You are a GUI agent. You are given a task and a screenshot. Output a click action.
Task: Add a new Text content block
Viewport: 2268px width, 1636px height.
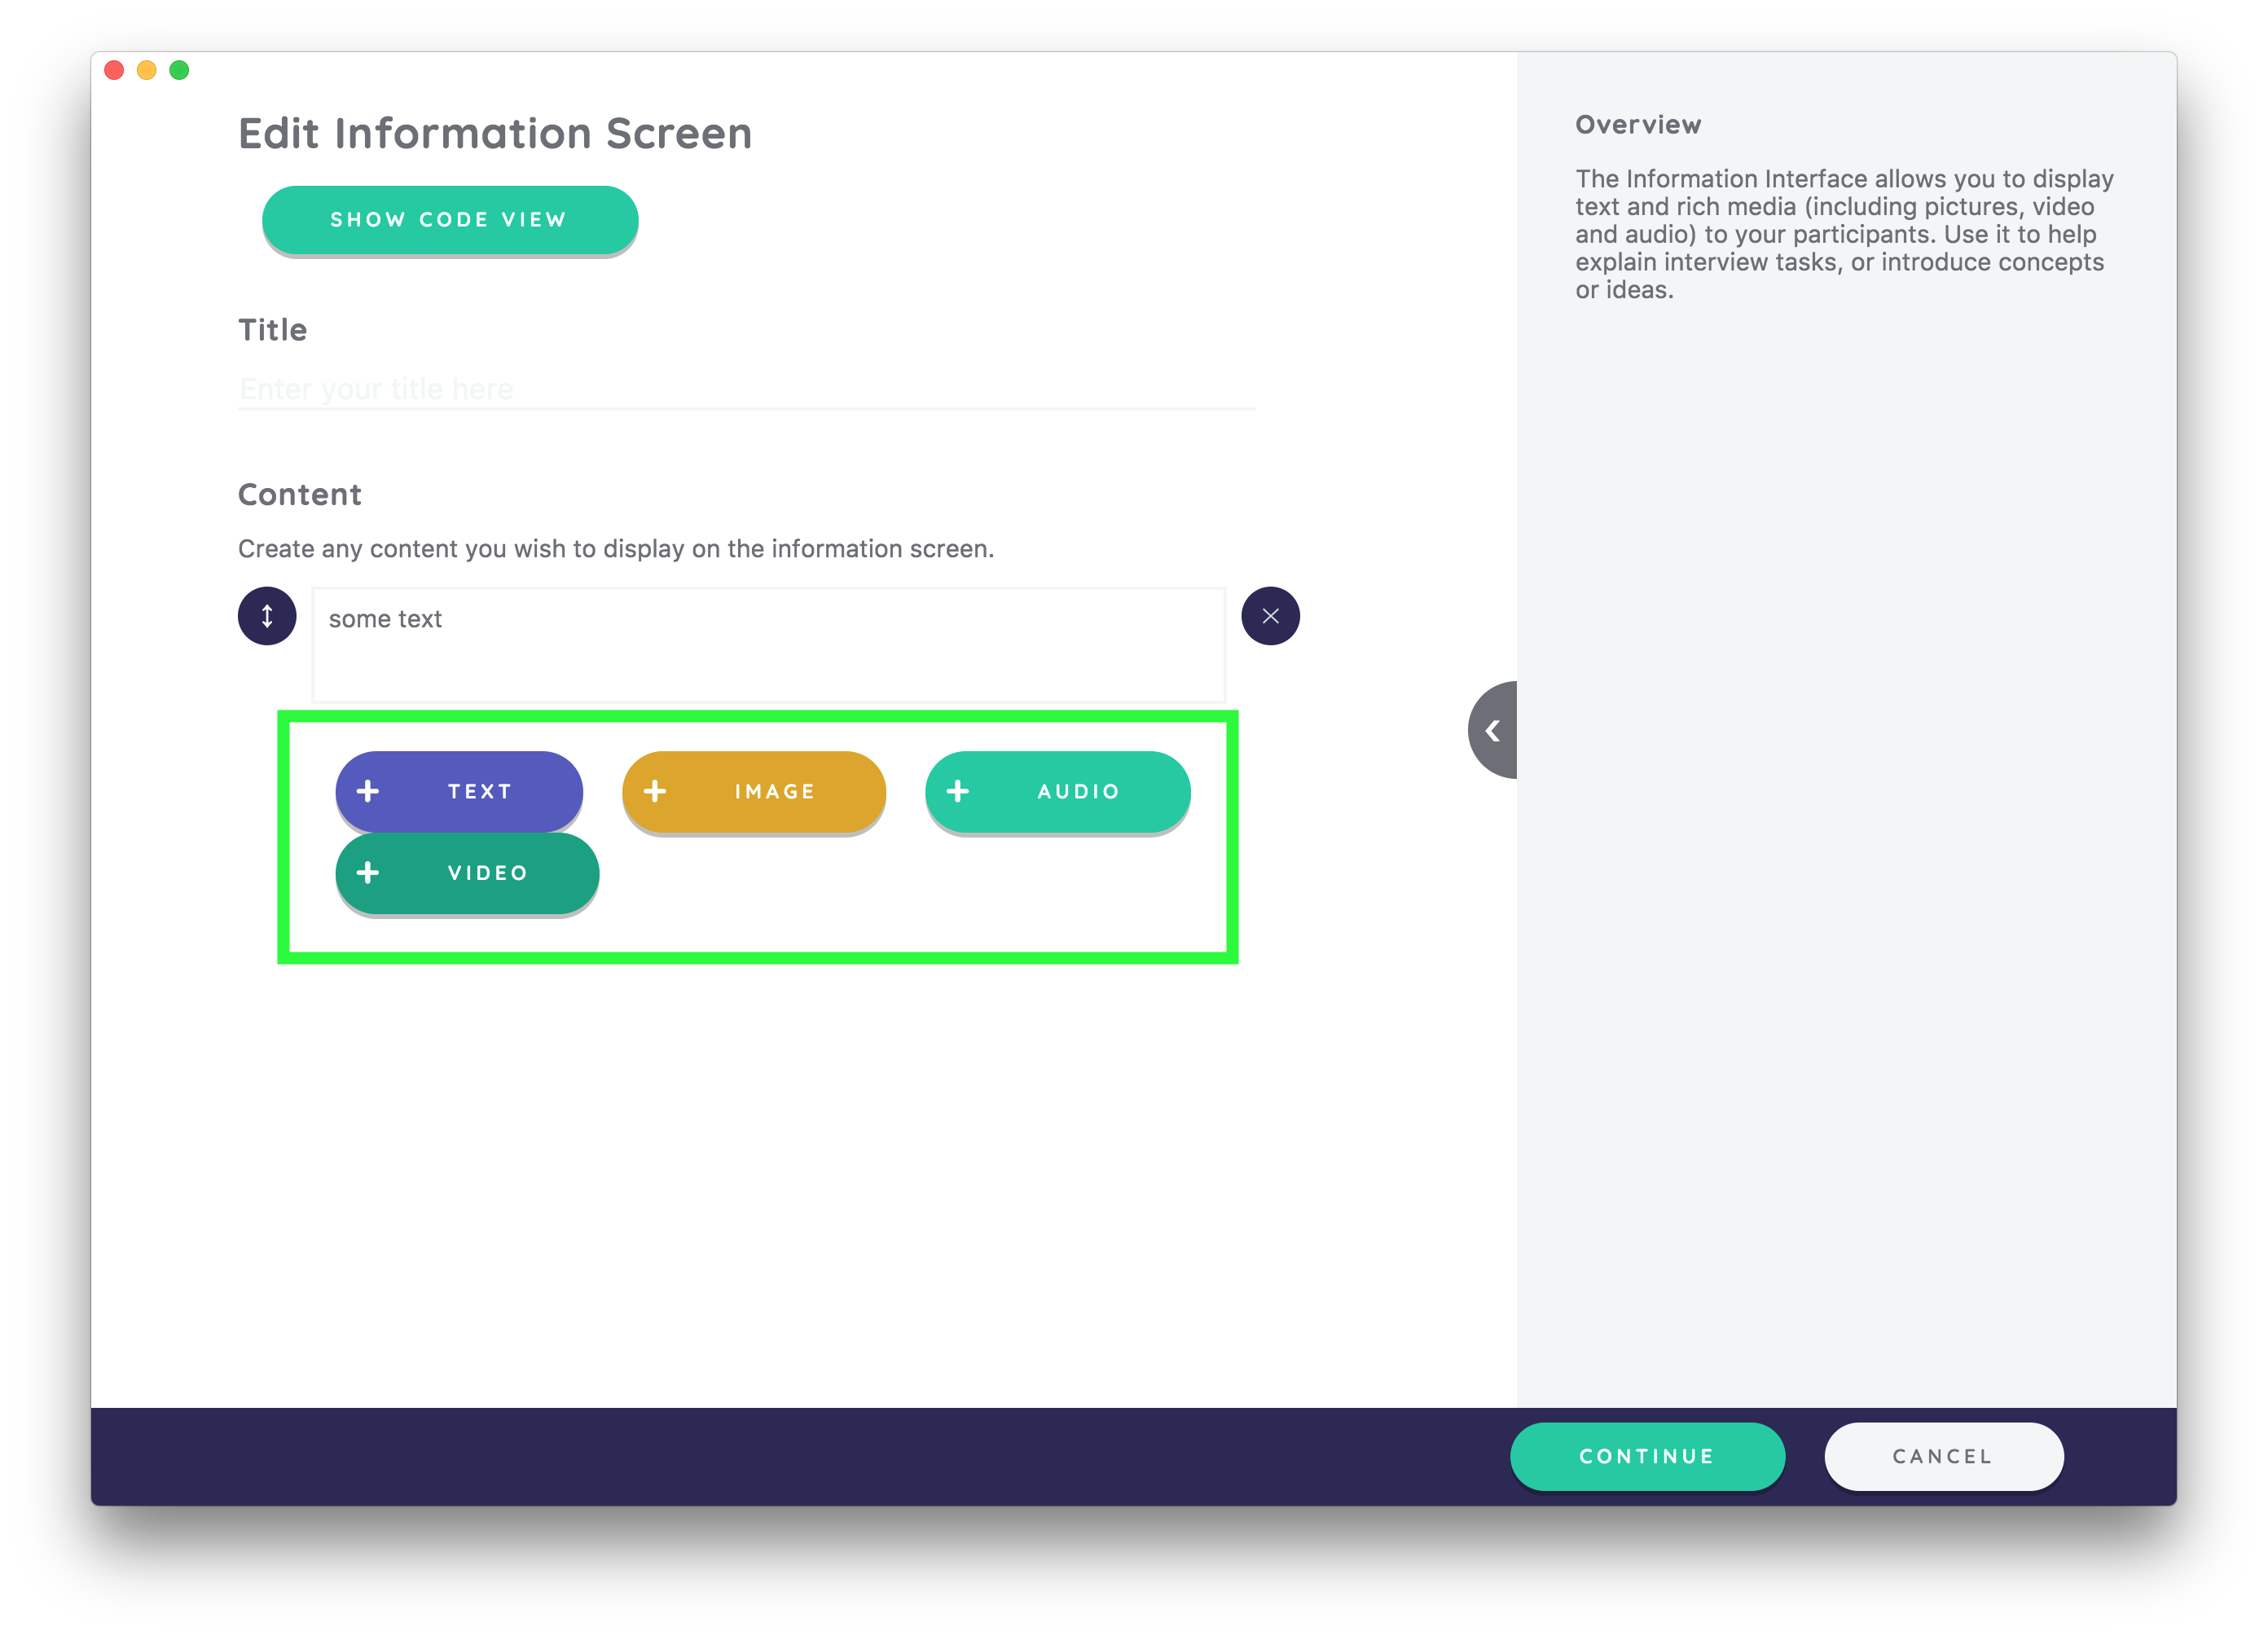[459, 791]
